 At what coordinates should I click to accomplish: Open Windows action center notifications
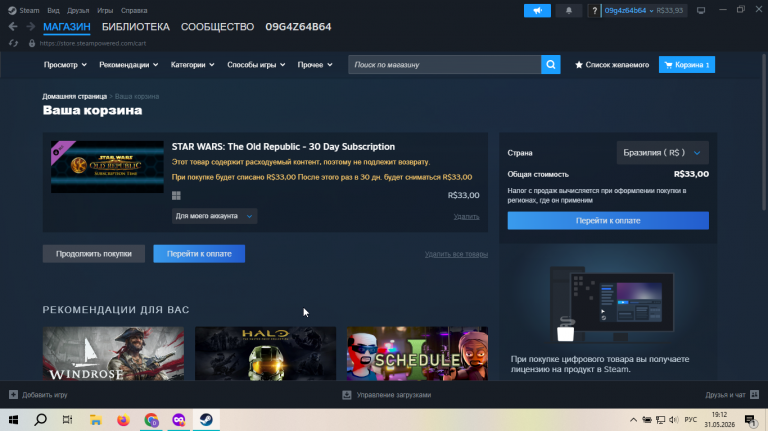click(x=750, y=420)
